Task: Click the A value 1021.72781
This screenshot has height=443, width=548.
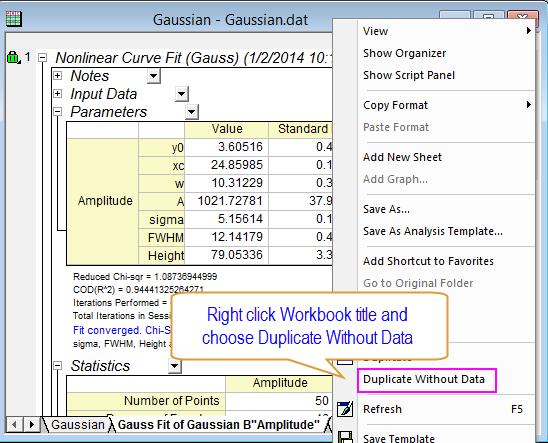Action: coord(226,201)
